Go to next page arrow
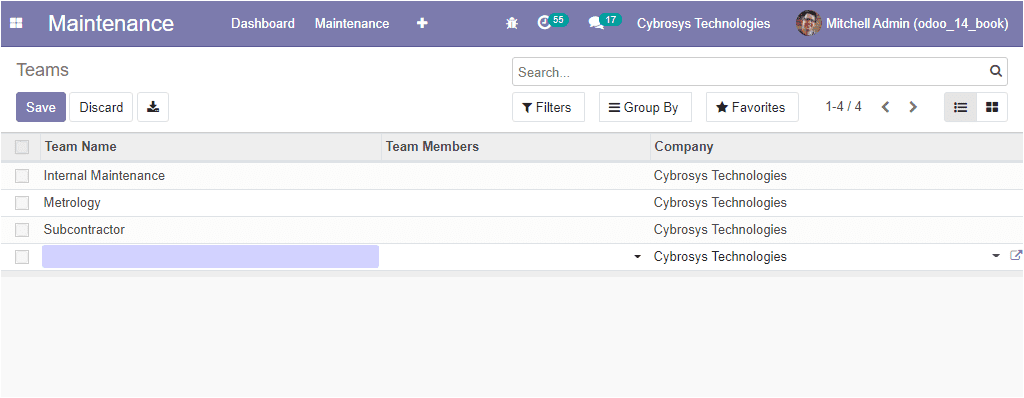 [913, 107]
